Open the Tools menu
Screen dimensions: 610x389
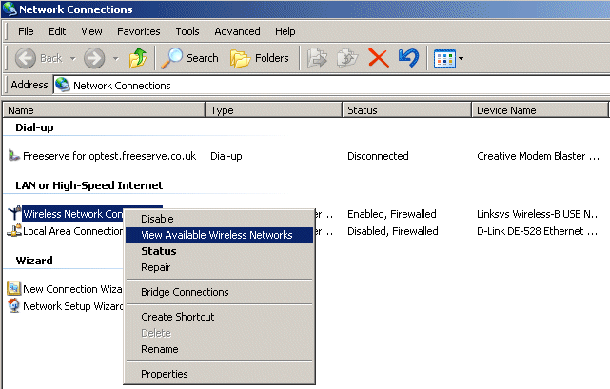point(187,31)
